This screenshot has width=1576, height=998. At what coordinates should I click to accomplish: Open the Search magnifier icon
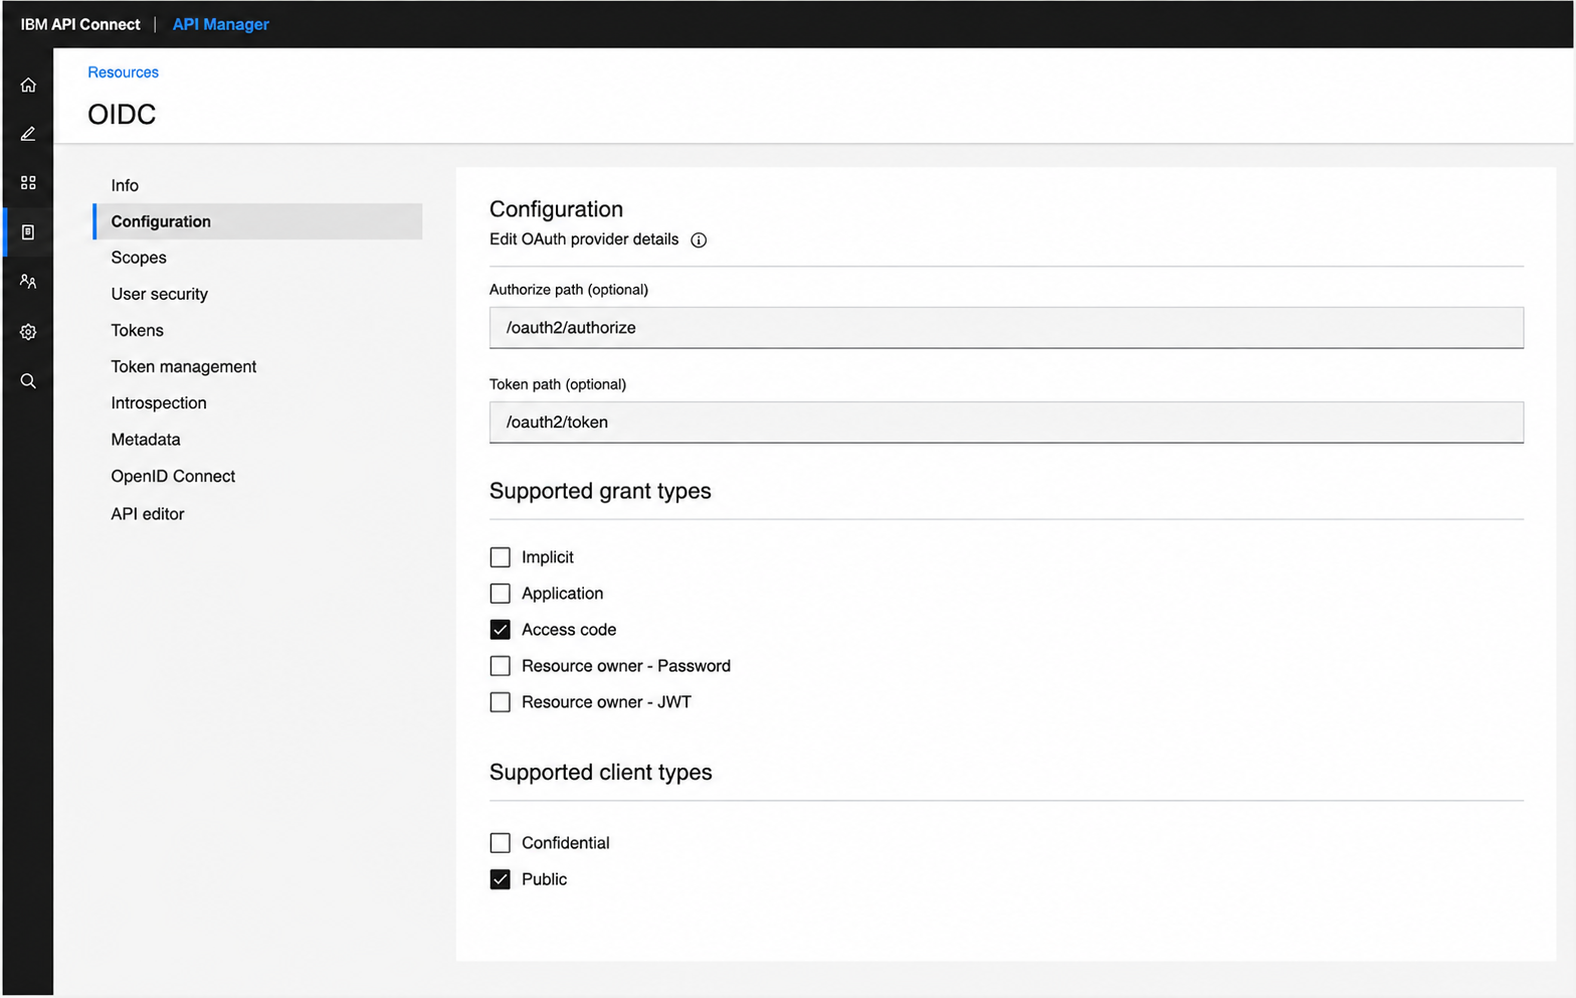(28, 381)
